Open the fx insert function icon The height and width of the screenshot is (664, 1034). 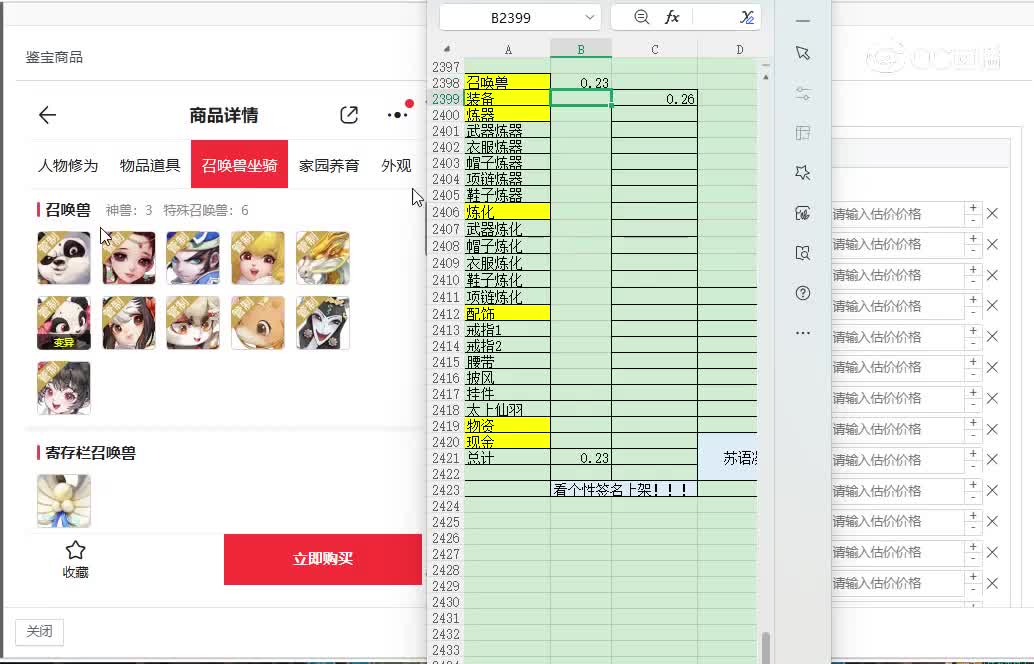[672, 17]
